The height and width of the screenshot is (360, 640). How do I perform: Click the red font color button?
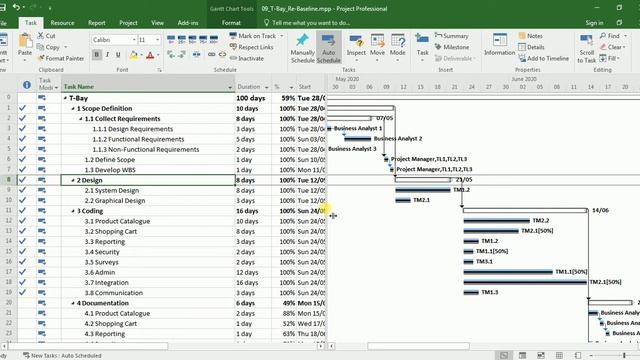pyautogui.click(x=150, y=55)
